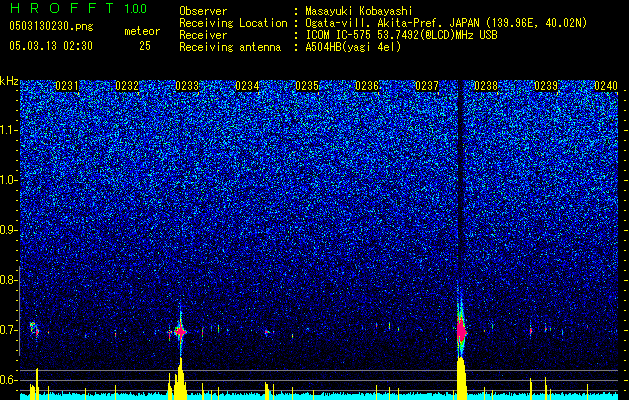629x400 pixels.
Task: Click the date stamp 05.03.13 02:30
Action: 51,46
